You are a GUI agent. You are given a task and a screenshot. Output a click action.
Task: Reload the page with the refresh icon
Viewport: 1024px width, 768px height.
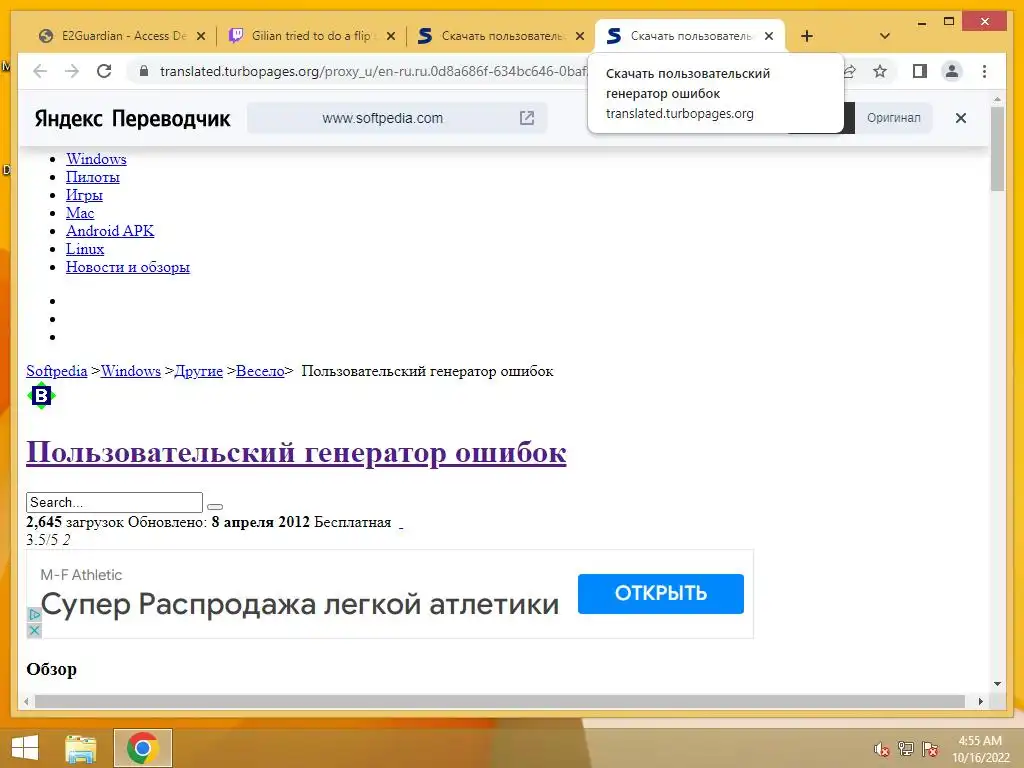coord(104,71)
